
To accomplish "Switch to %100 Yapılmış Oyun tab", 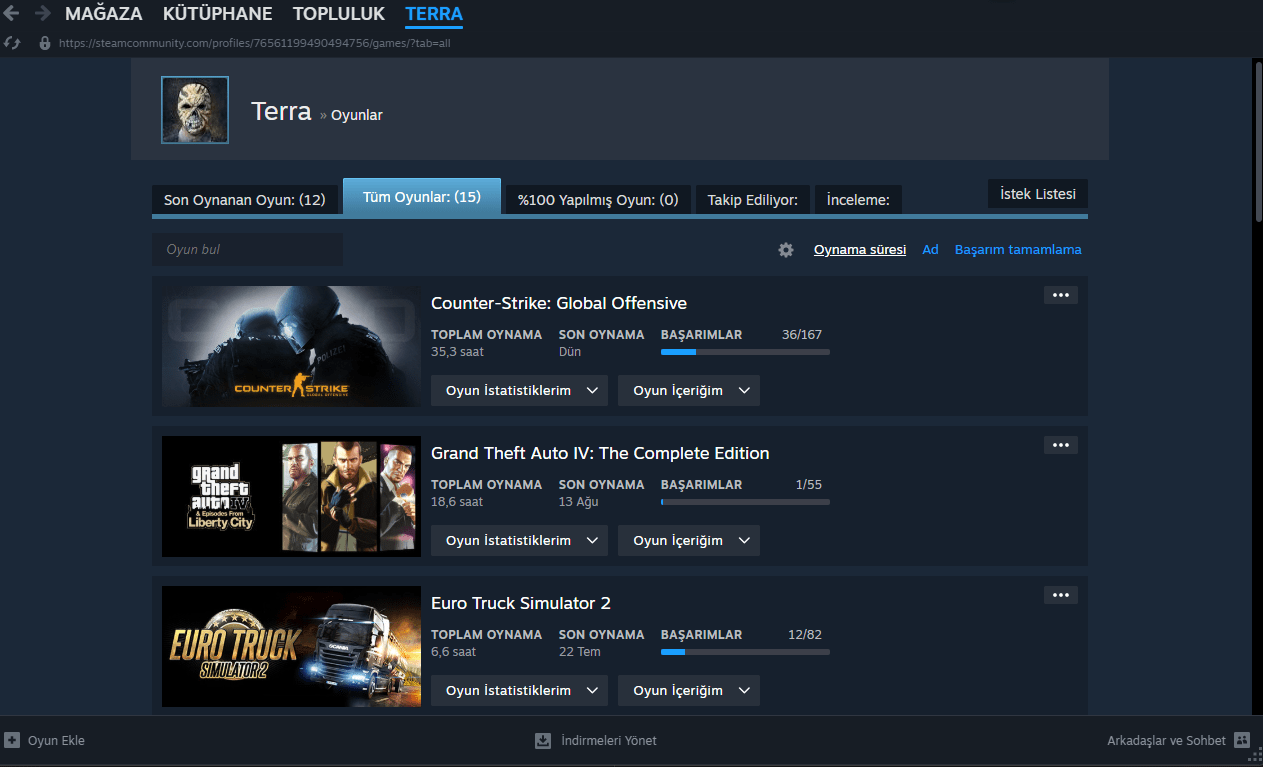I will point(598,199).
